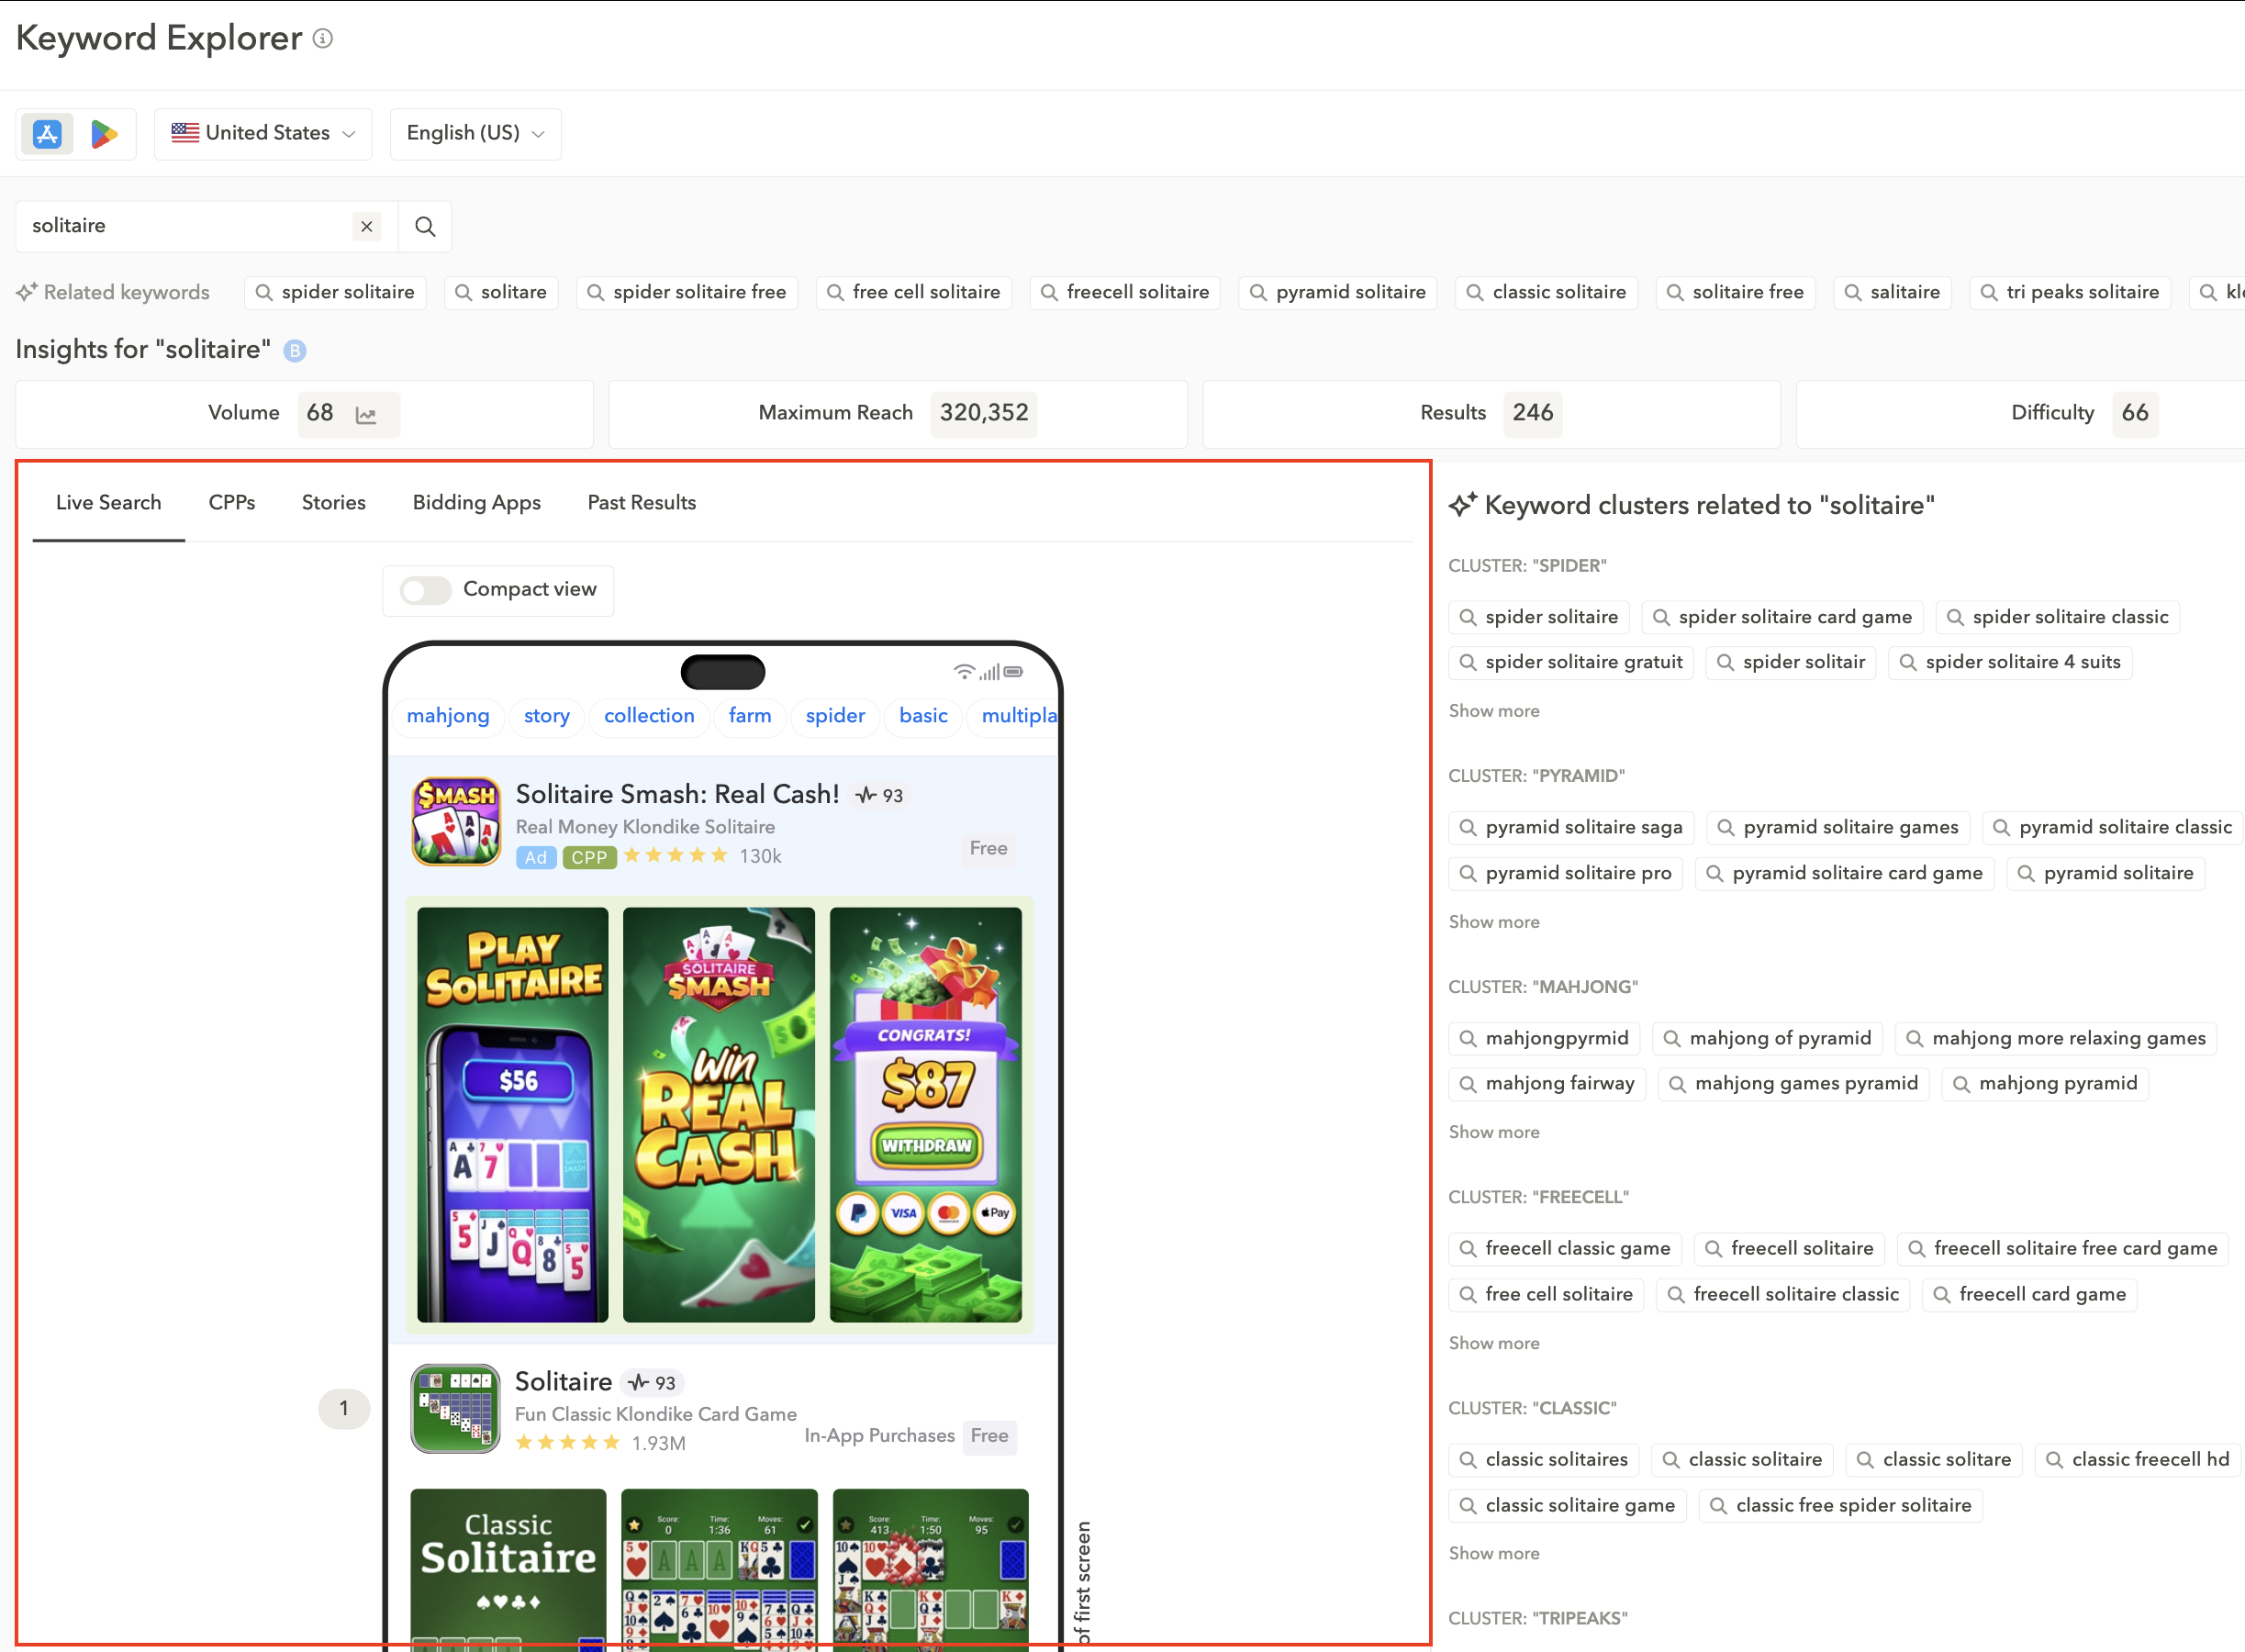
Task: Click the basic suggestion chip
Action: tap(923, 716)
